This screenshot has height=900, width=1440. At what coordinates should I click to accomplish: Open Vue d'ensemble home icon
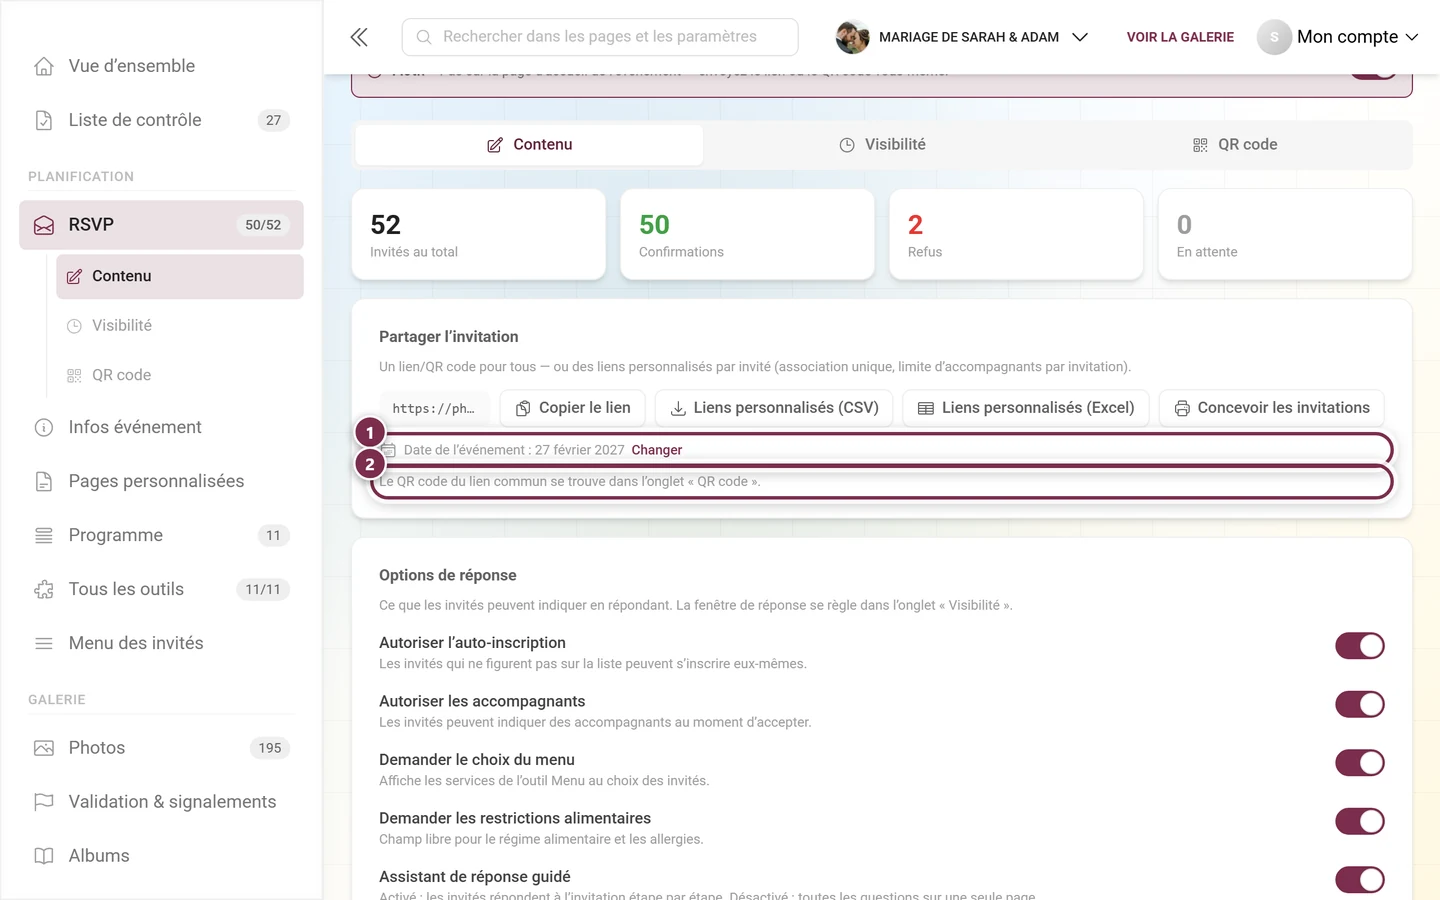pos(44,66)
